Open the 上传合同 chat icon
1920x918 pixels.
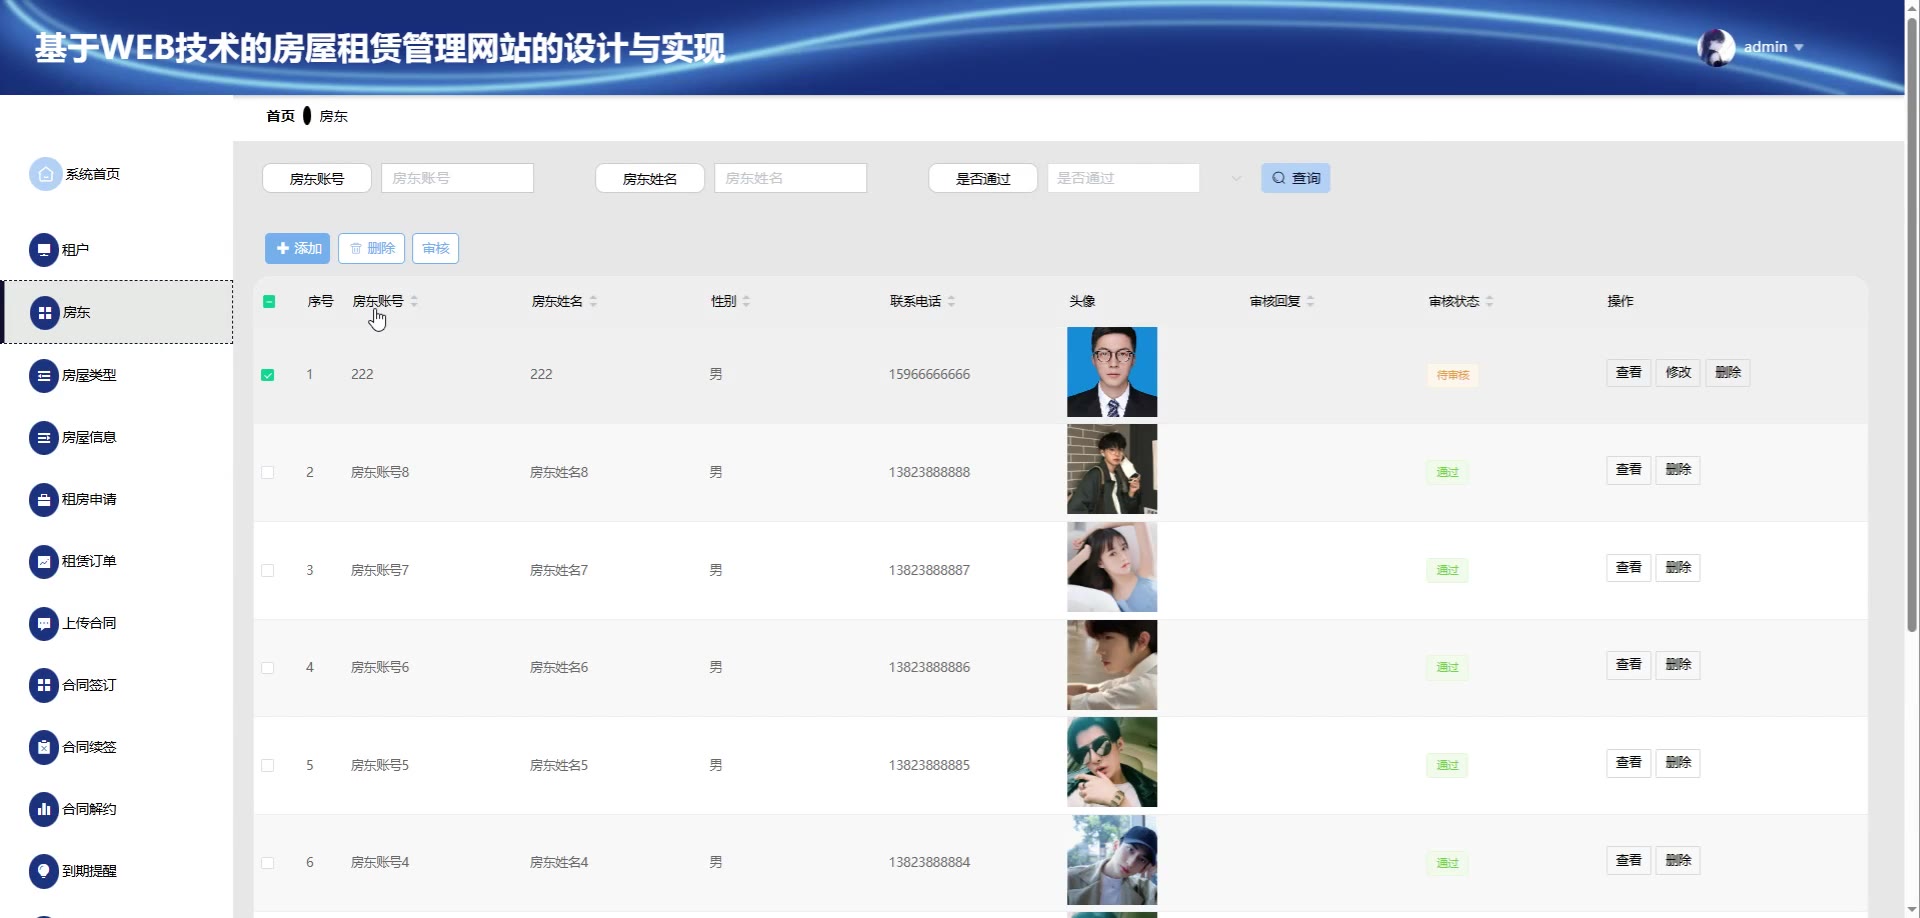(x=44, y=624)
